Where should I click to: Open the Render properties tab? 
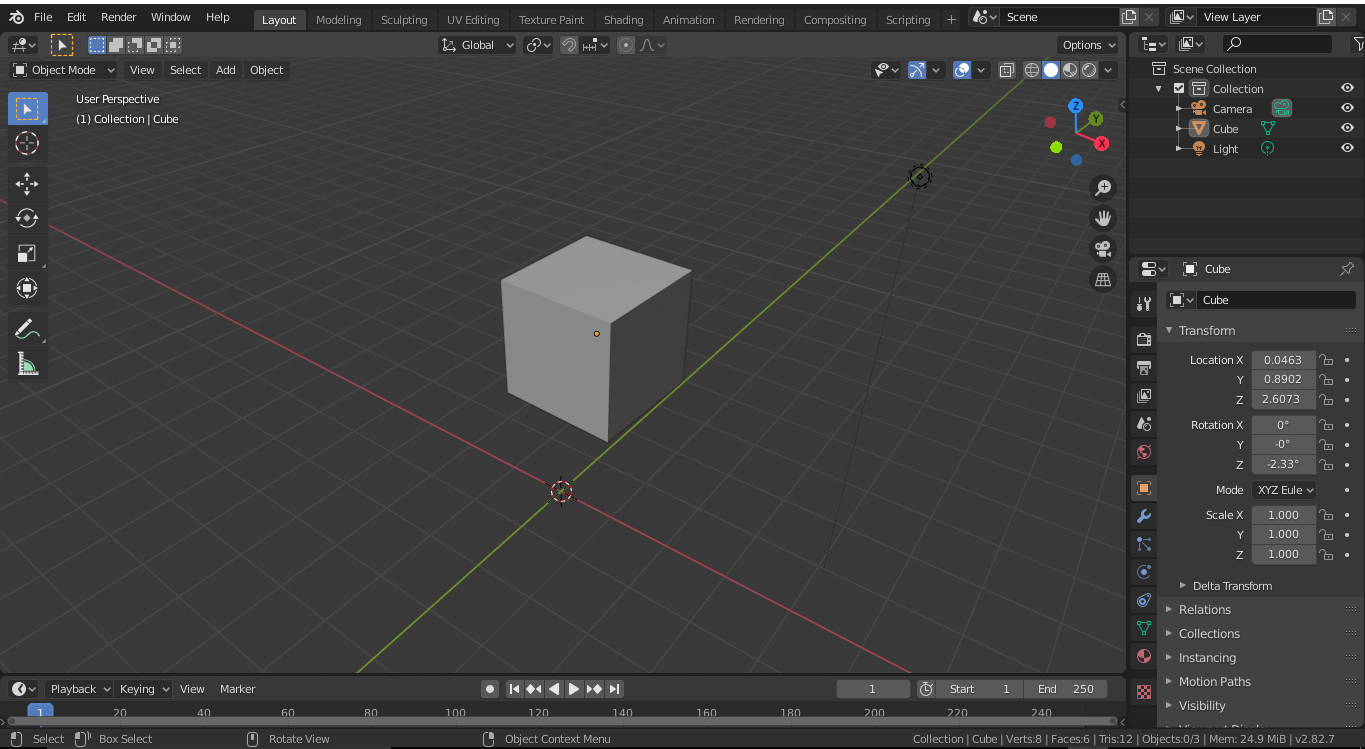pyautogui.click(x=1144, y=339)
